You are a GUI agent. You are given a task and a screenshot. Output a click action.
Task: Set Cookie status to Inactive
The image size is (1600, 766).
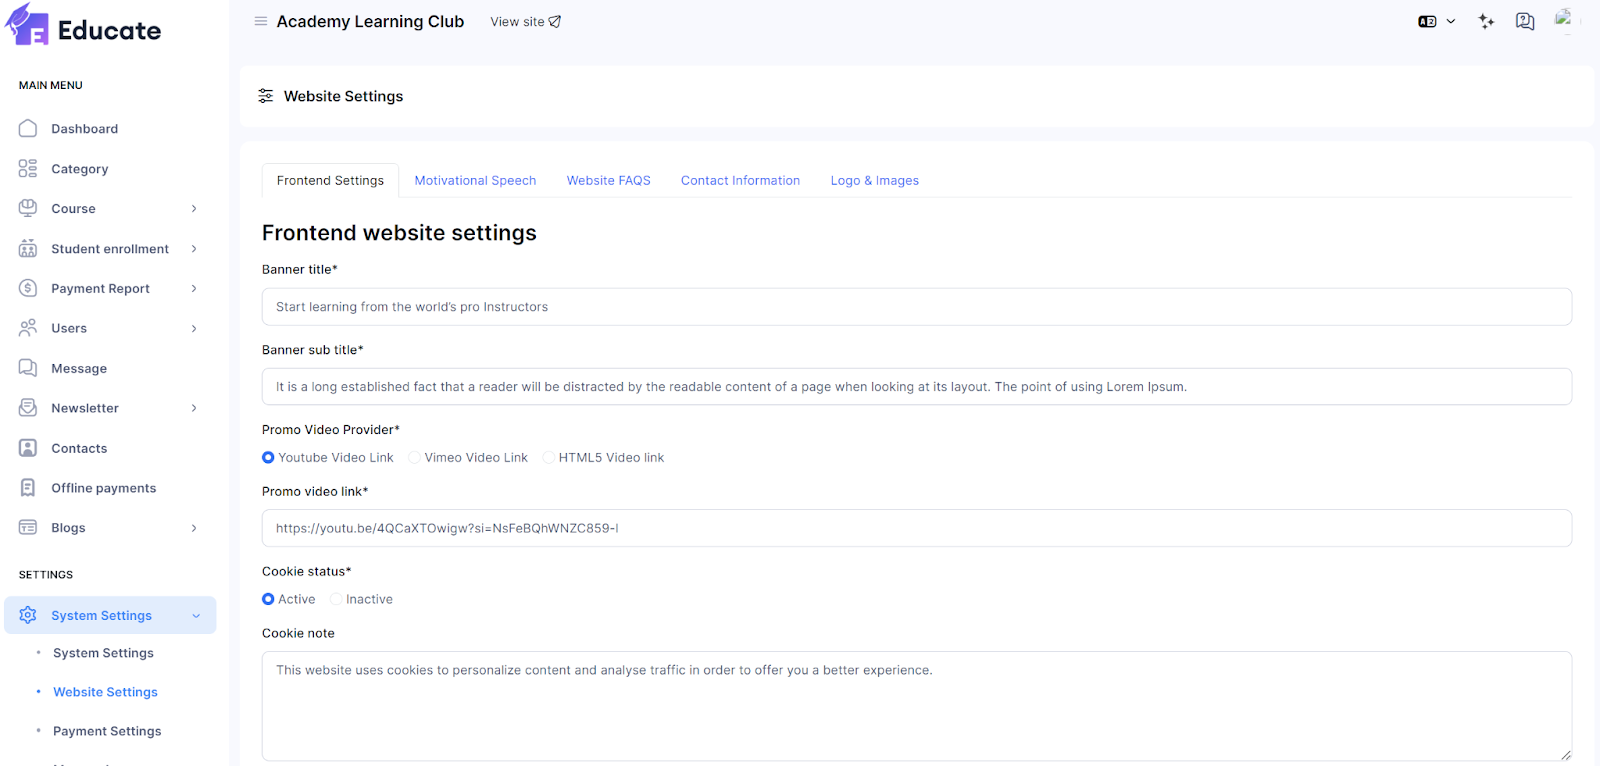click(336, 600)
